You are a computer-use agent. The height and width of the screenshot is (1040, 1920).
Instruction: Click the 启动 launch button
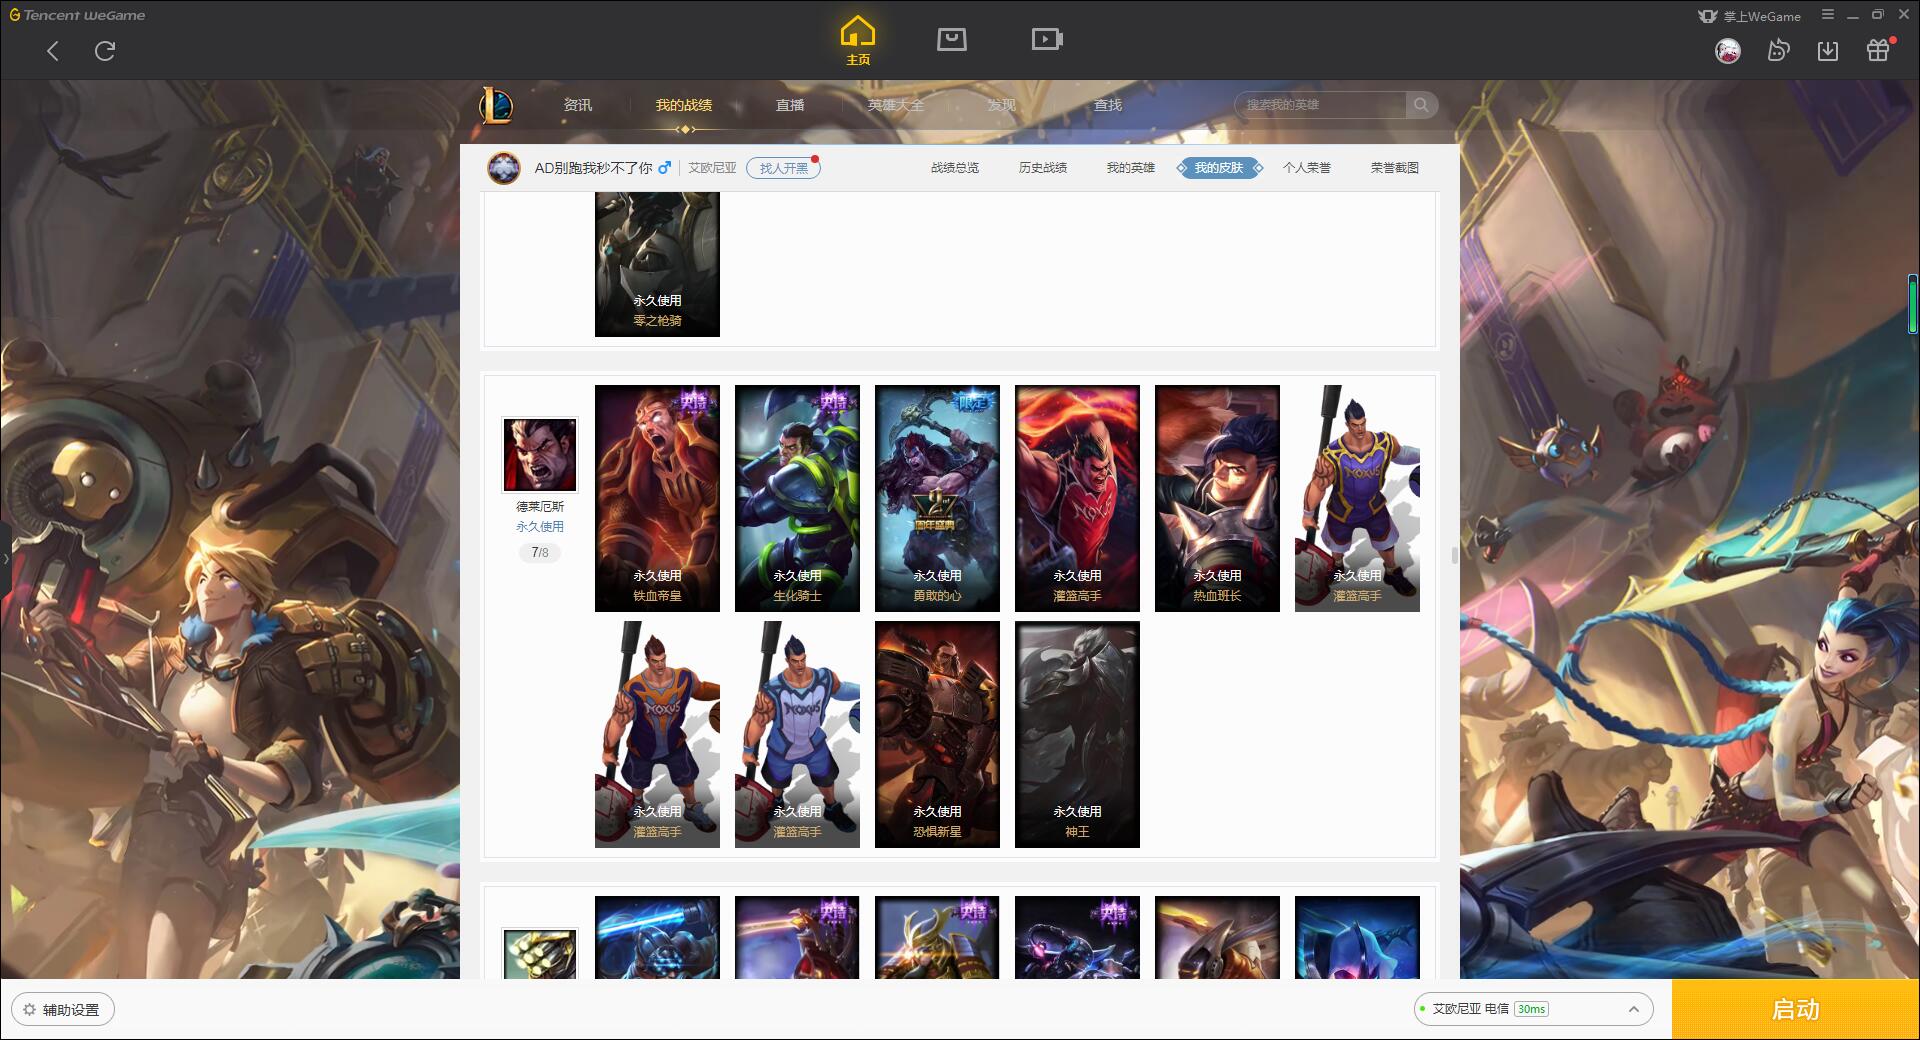pos(1796,1009)
